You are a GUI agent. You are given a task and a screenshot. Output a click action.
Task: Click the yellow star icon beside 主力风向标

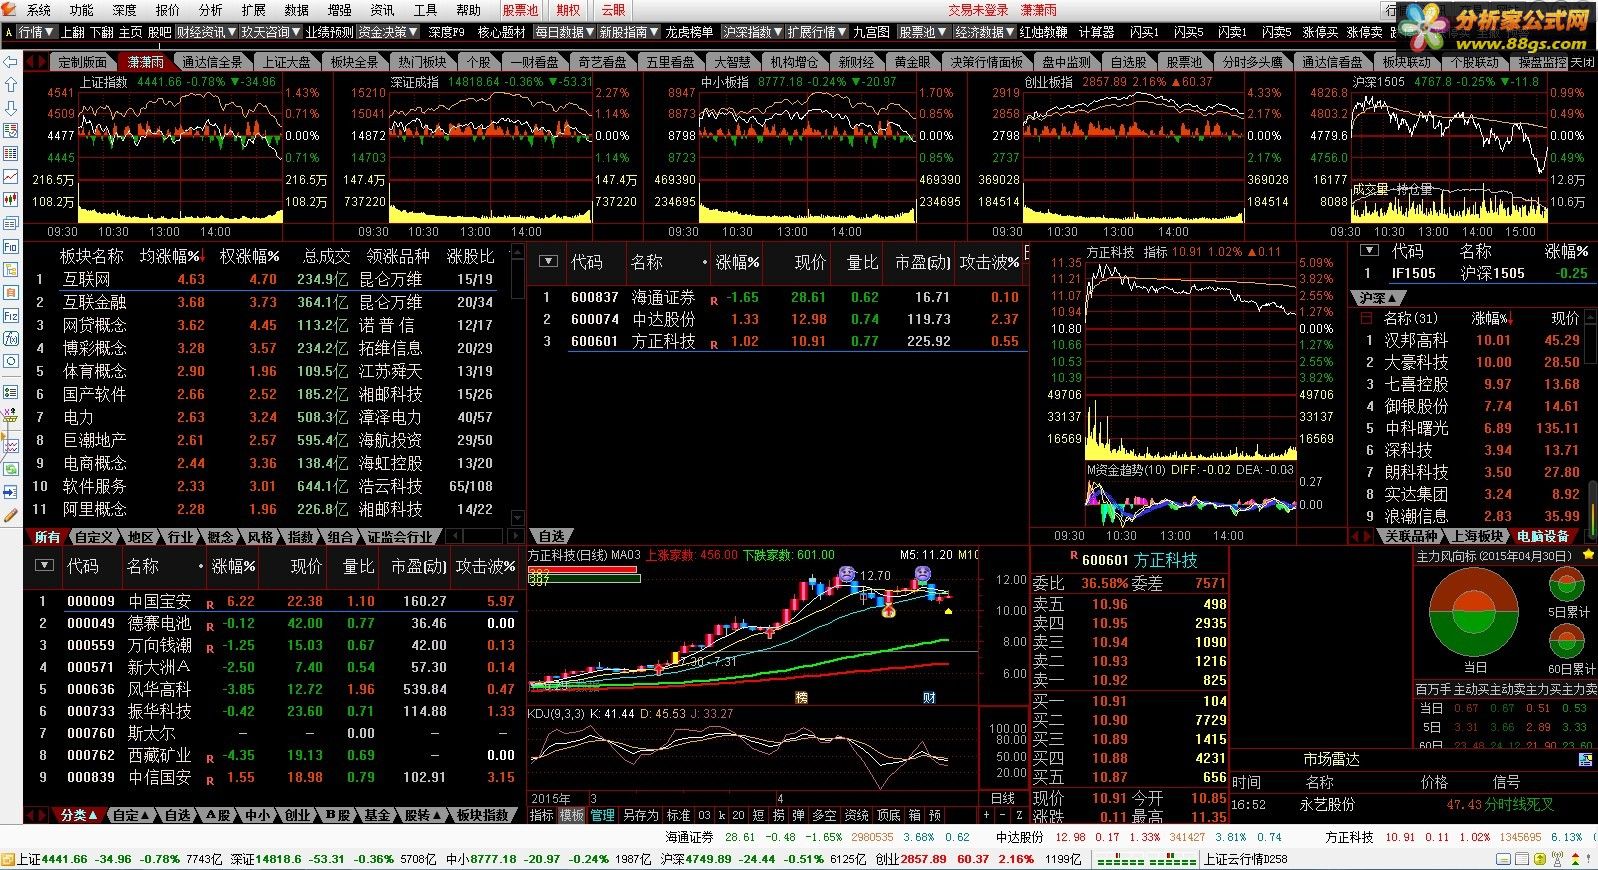click(x=1588, y=555)
